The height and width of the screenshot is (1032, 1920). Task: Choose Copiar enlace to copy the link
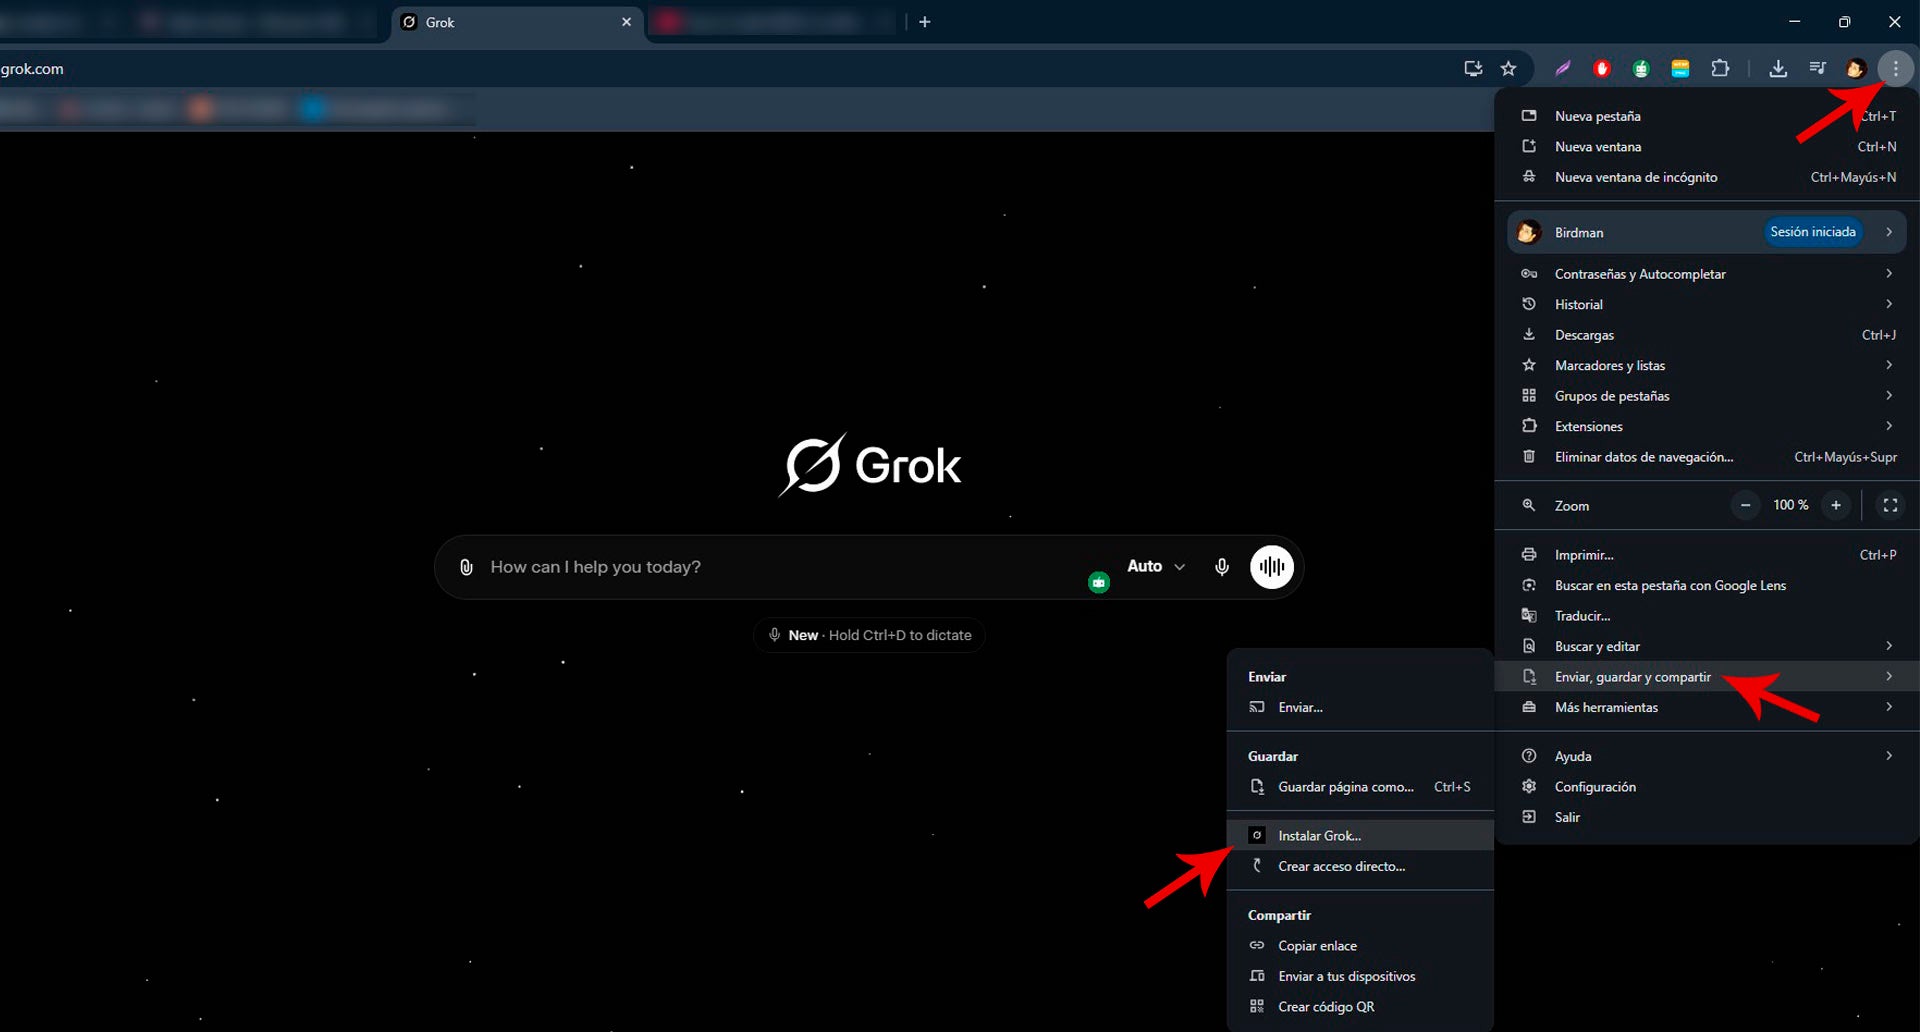point(1317,945)
